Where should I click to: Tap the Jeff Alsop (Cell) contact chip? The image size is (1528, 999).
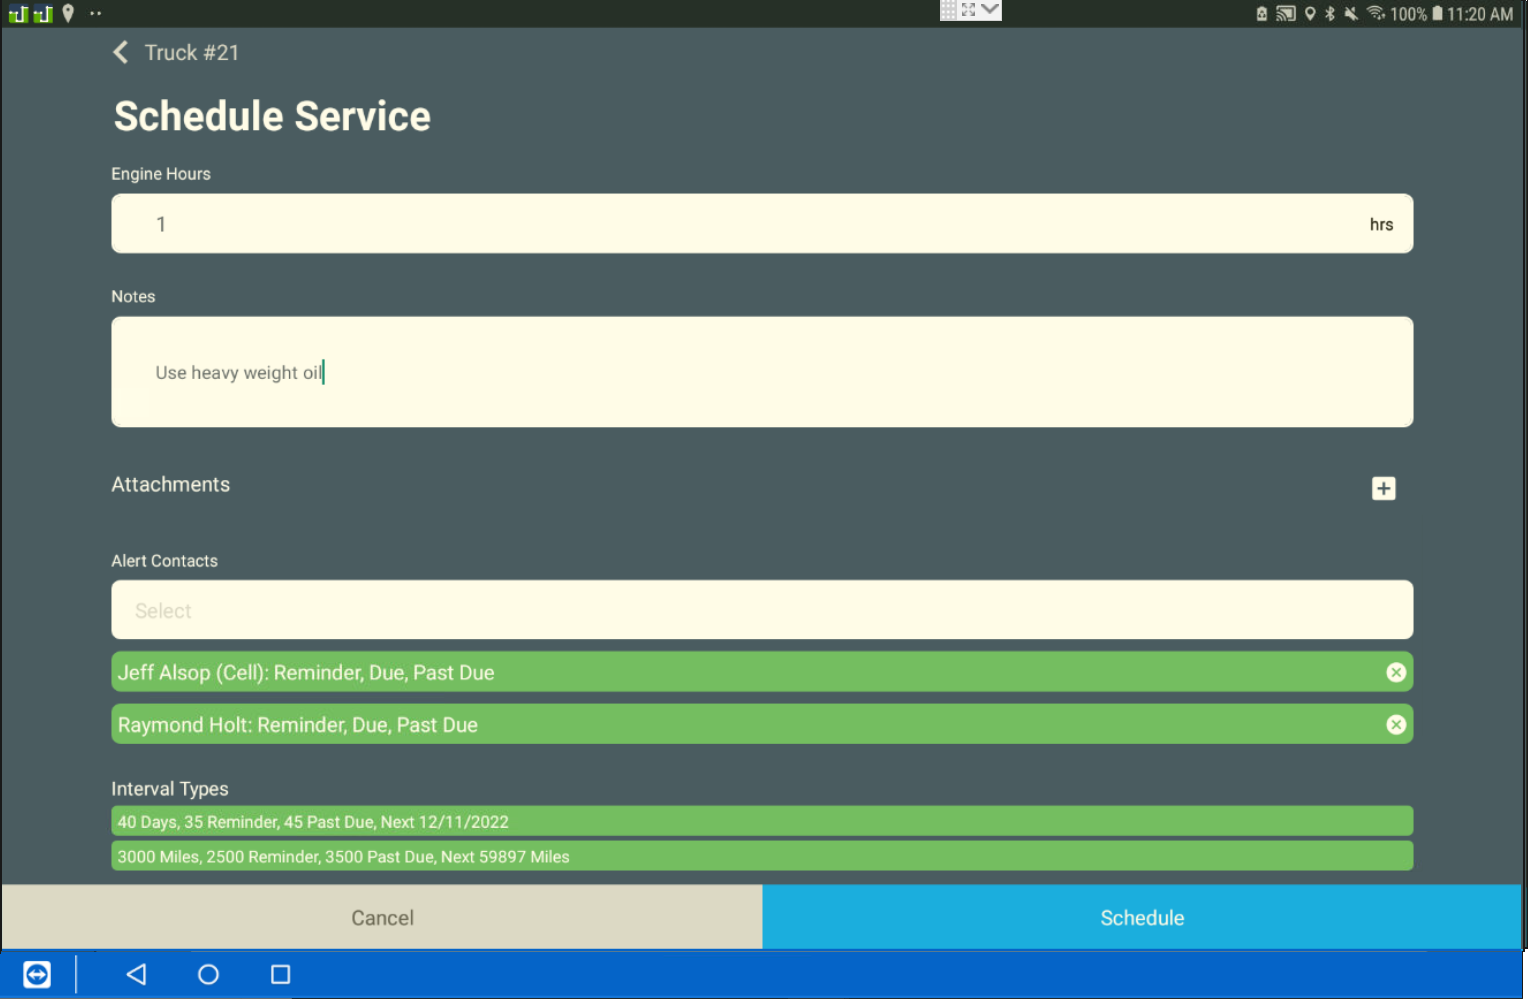click(x=700, y=673)
